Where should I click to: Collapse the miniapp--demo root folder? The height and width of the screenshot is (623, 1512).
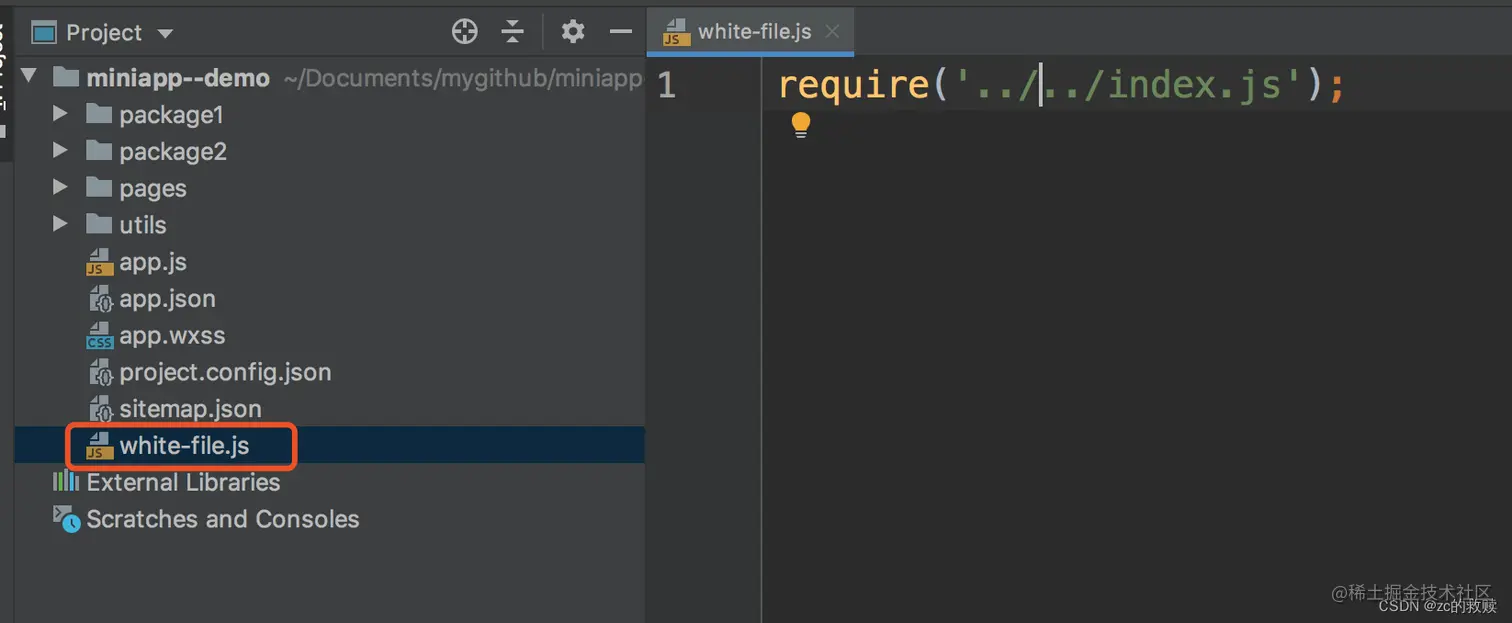(28, 77)
